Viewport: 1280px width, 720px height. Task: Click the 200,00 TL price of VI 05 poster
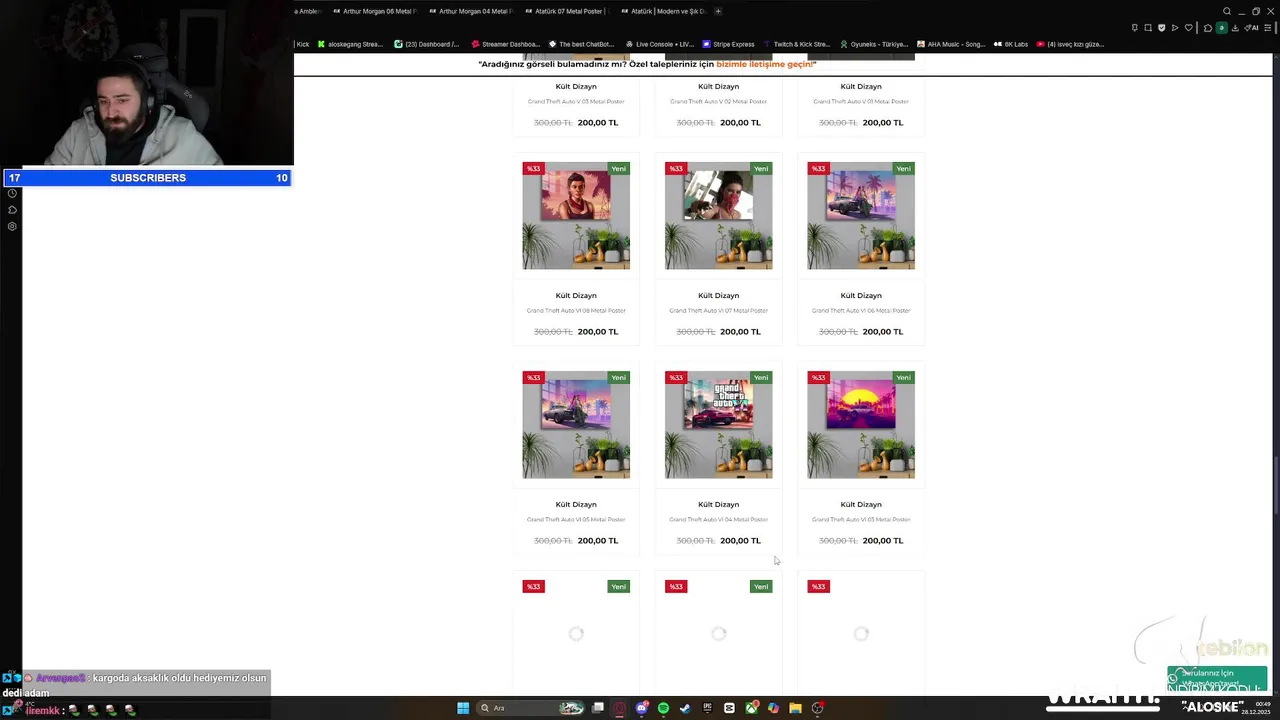(x=598, y=541)
